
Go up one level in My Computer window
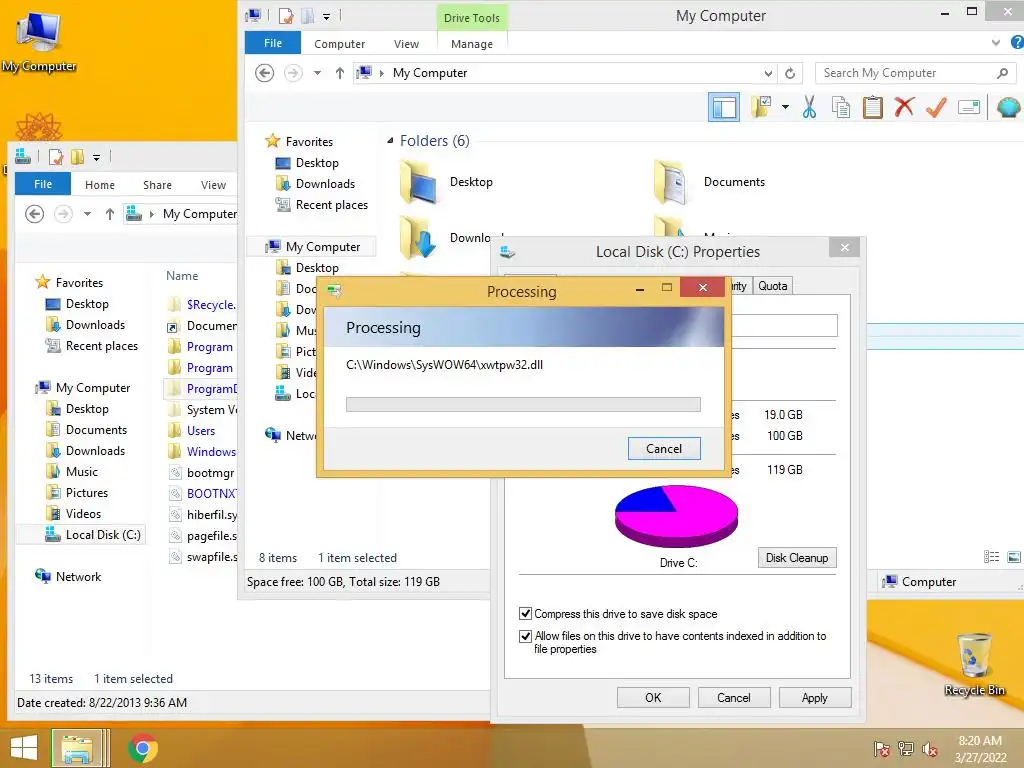340,73
